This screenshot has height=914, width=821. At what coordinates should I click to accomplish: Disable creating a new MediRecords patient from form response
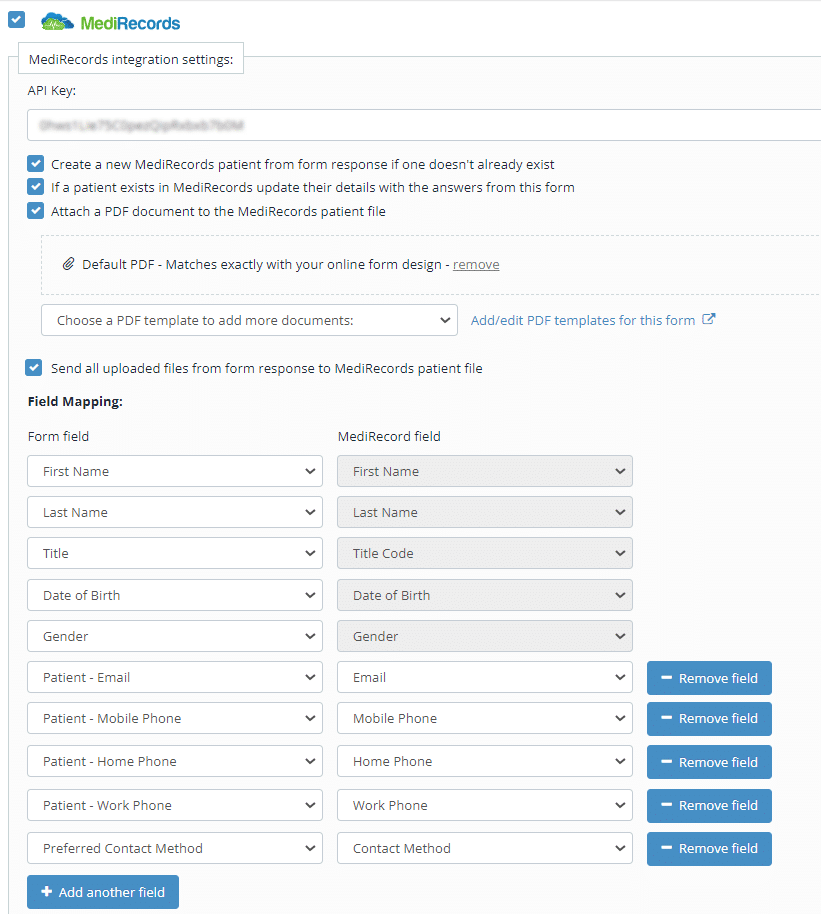tap(33, 163)
